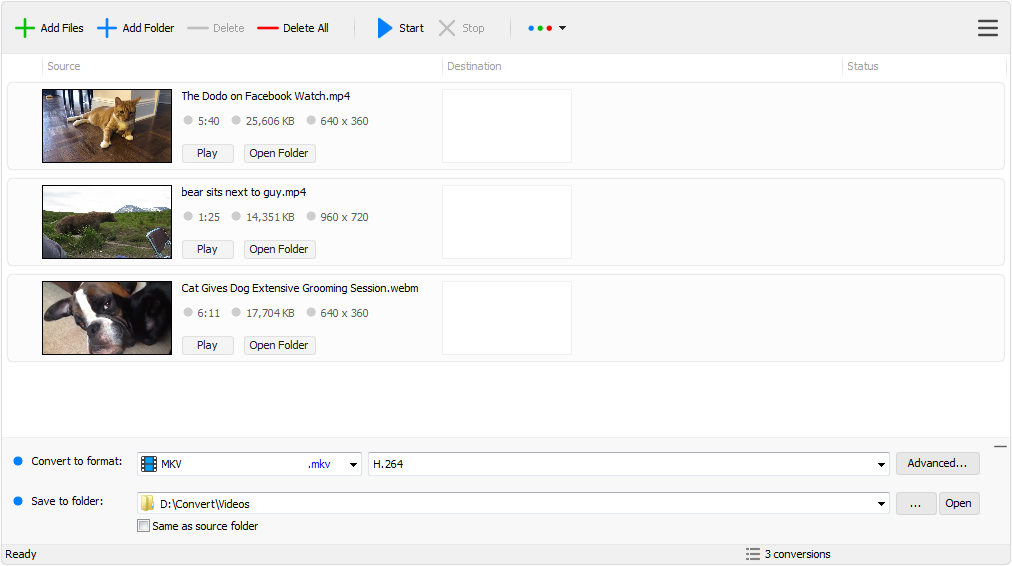Click the Destination column header
Viewport: 1012px width, 566px height.
click(x=474, y=66)
